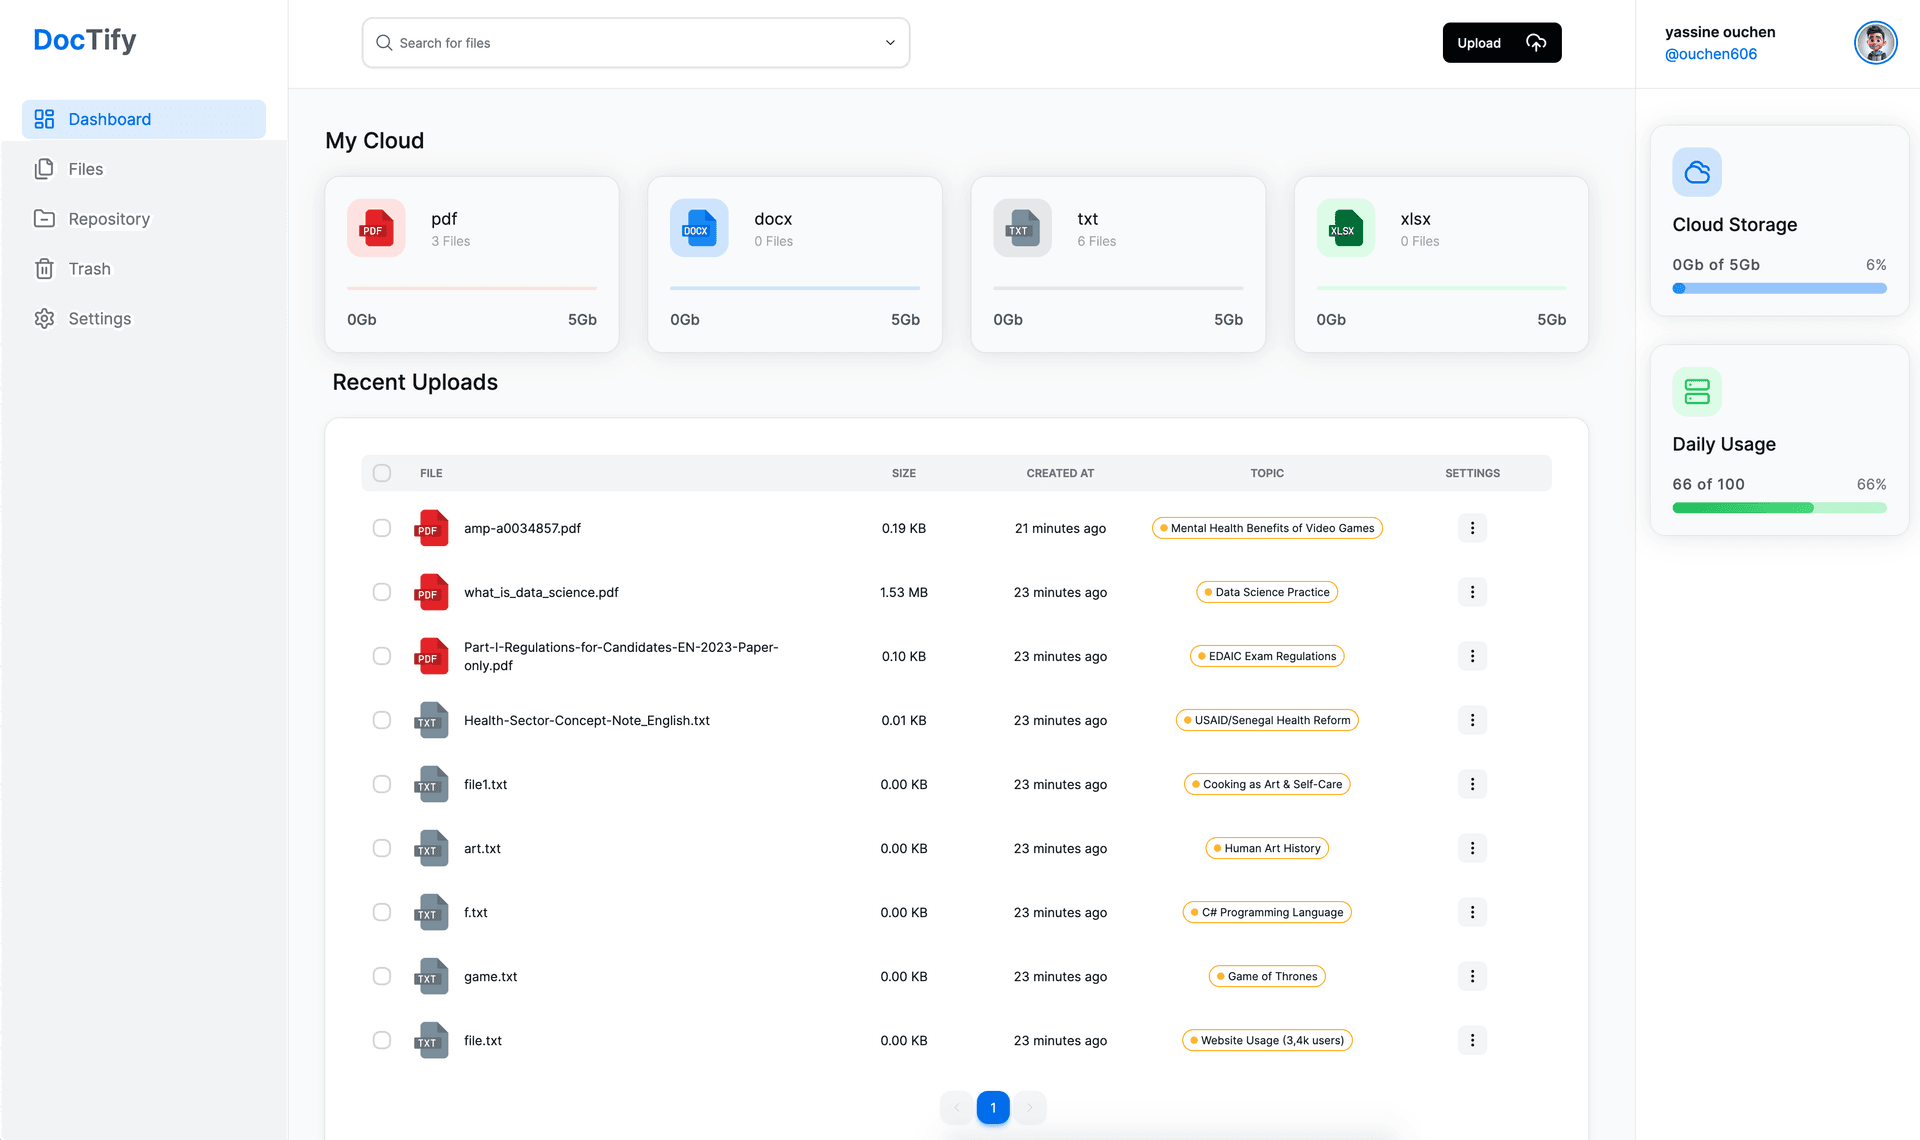
Task: Open three-dot menu for Part-I-Regulations pdf
Action: point(1472,656)
